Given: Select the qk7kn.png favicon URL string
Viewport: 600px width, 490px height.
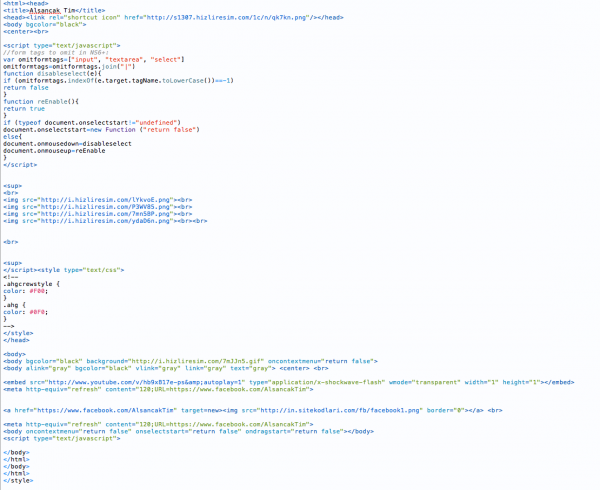Looking at the screenshot, I should coord(228,18).
